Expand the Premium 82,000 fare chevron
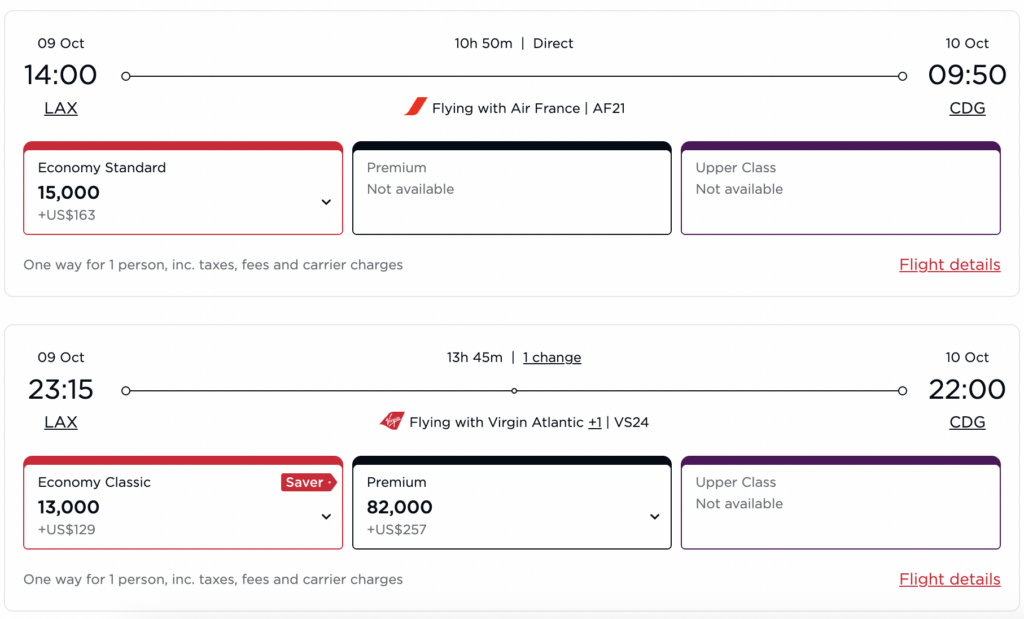Image resolution: width=1024 pixels, height=619 pixels. [655, 516]
